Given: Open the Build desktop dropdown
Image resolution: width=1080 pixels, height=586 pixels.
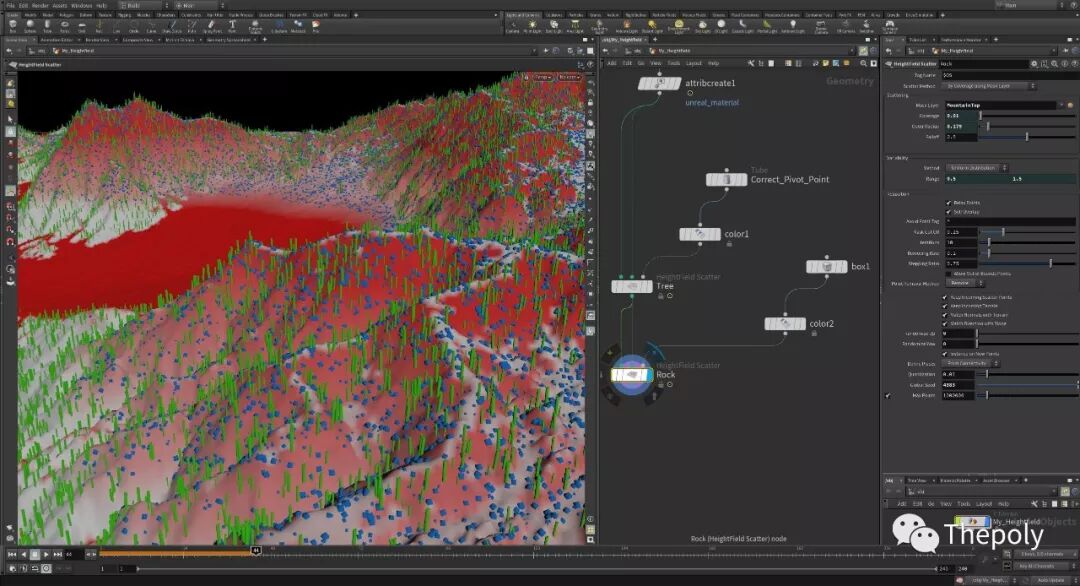Looking at the screenshot, I should pyautogui.click(x=143, y=6).
